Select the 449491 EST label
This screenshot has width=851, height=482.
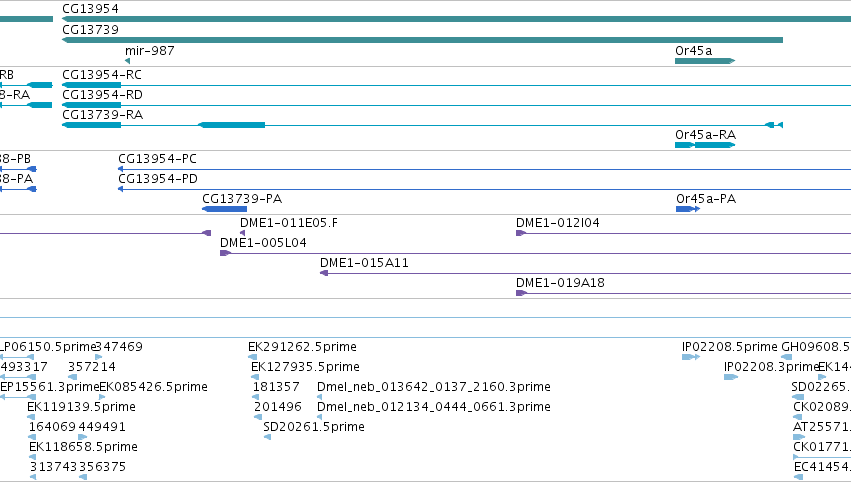pyautogui.click(x=102, y=427)
